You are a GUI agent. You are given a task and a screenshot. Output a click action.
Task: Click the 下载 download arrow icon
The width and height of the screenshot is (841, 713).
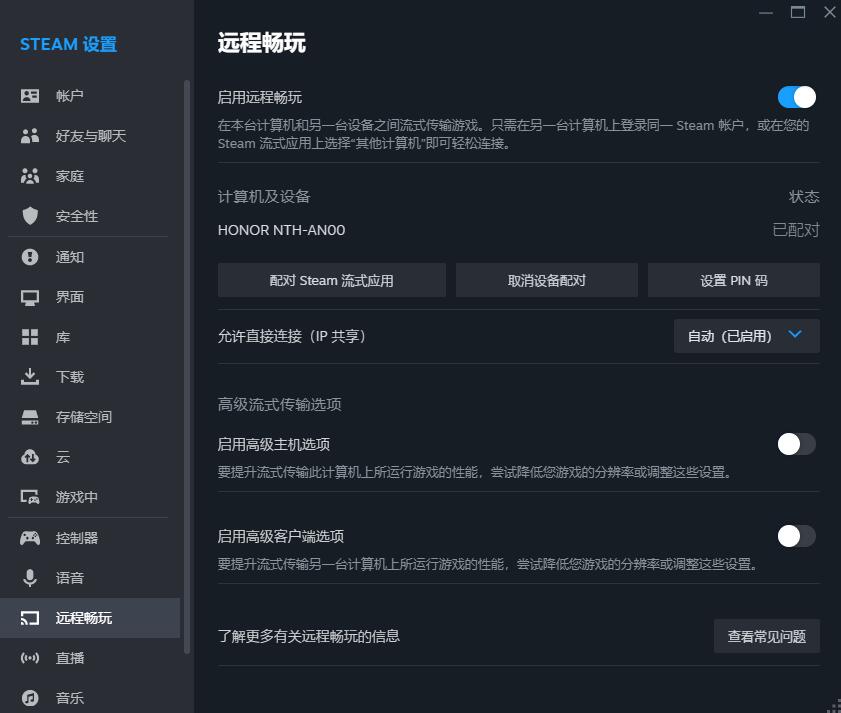(30, 377)
